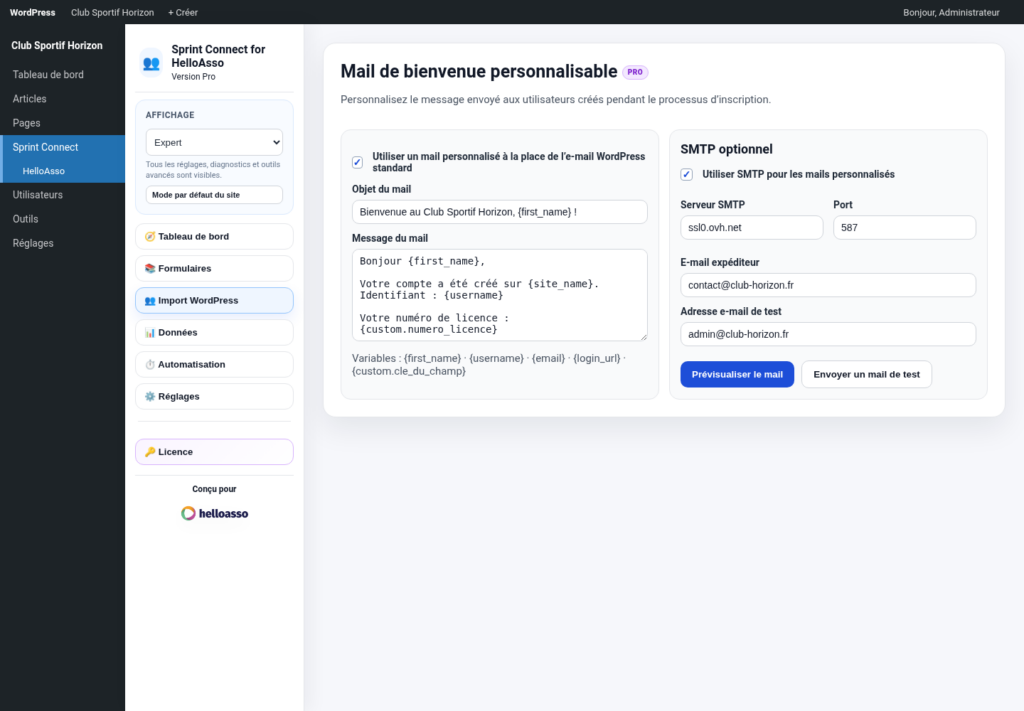The width and height of the screenshot is (1024, 711).
Task: Click the 'Tous les réglages, diagnostics' help text
Action: [x=213, y=170]
